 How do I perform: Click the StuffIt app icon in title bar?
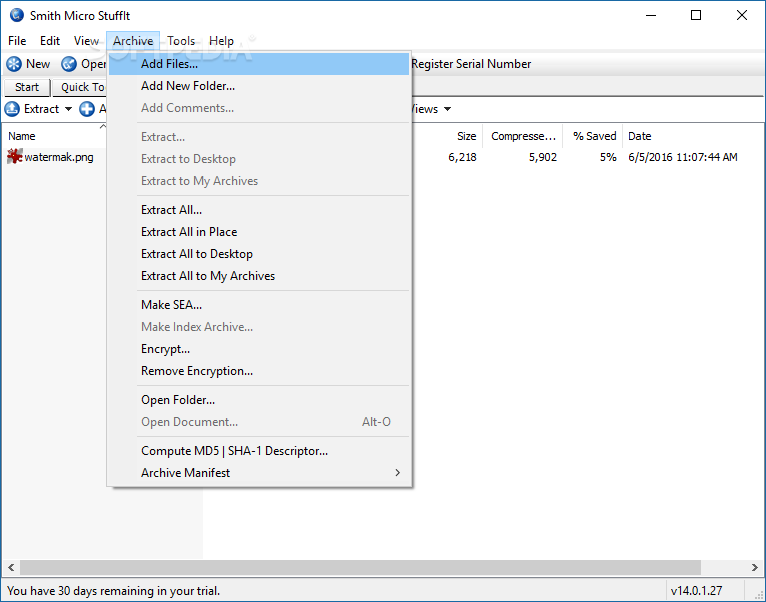pyautogui.click(x=17, y=15)
